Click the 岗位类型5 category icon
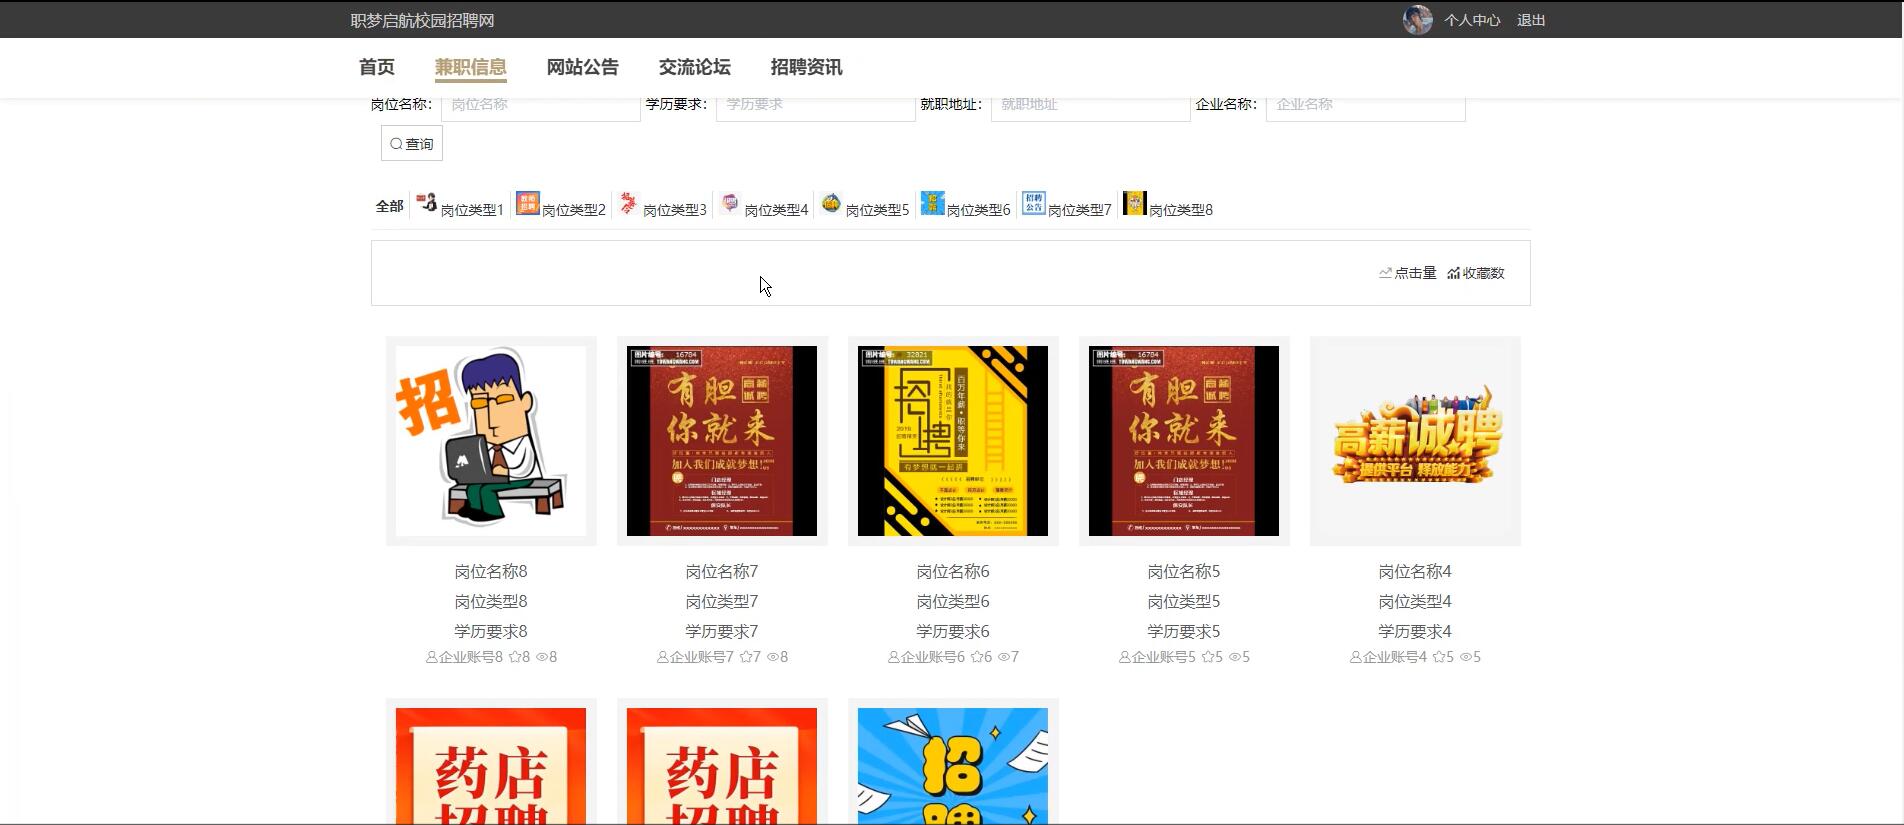Viewport: 1904px width, 825px height. coord(831,203)
